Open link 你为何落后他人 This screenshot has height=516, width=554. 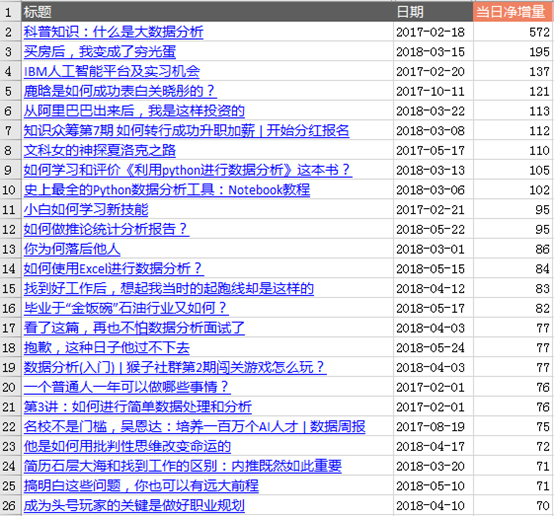click(72, 249)
